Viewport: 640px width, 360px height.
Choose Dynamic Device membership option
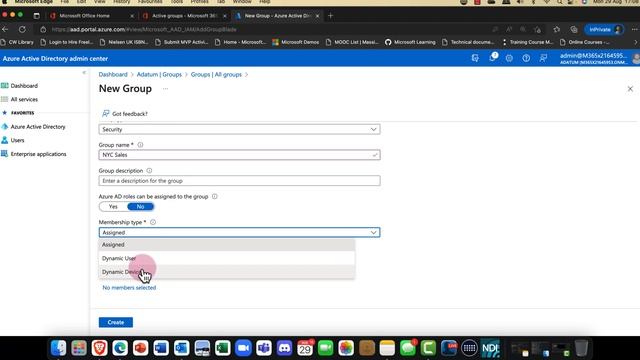tap(227, 272)
